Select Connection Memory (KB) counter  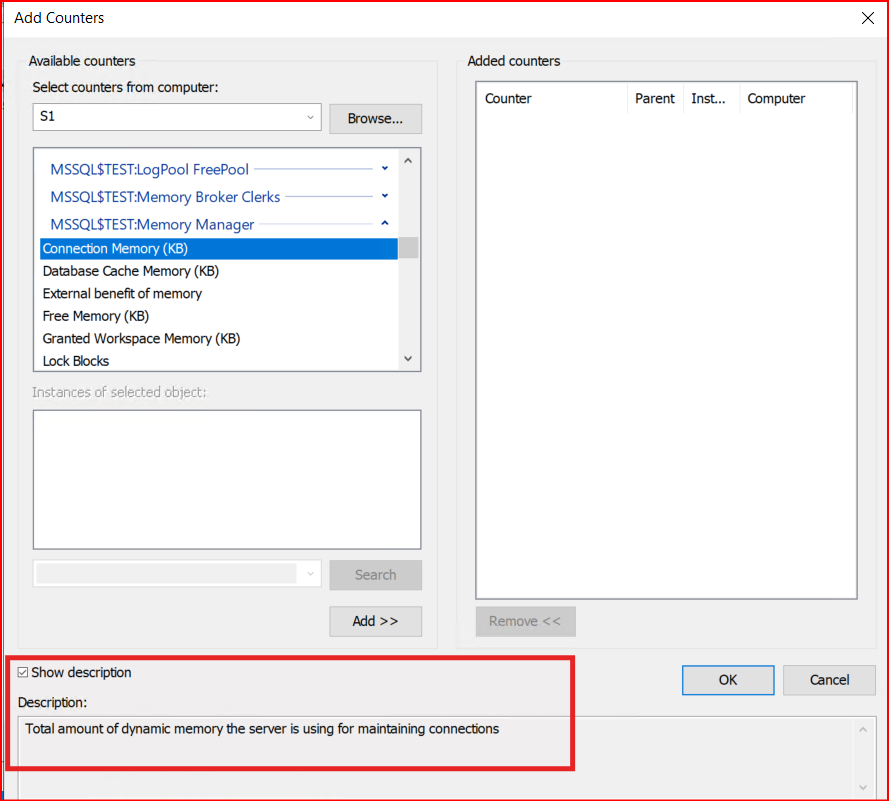pyautogui.click(x=115, y=249)
